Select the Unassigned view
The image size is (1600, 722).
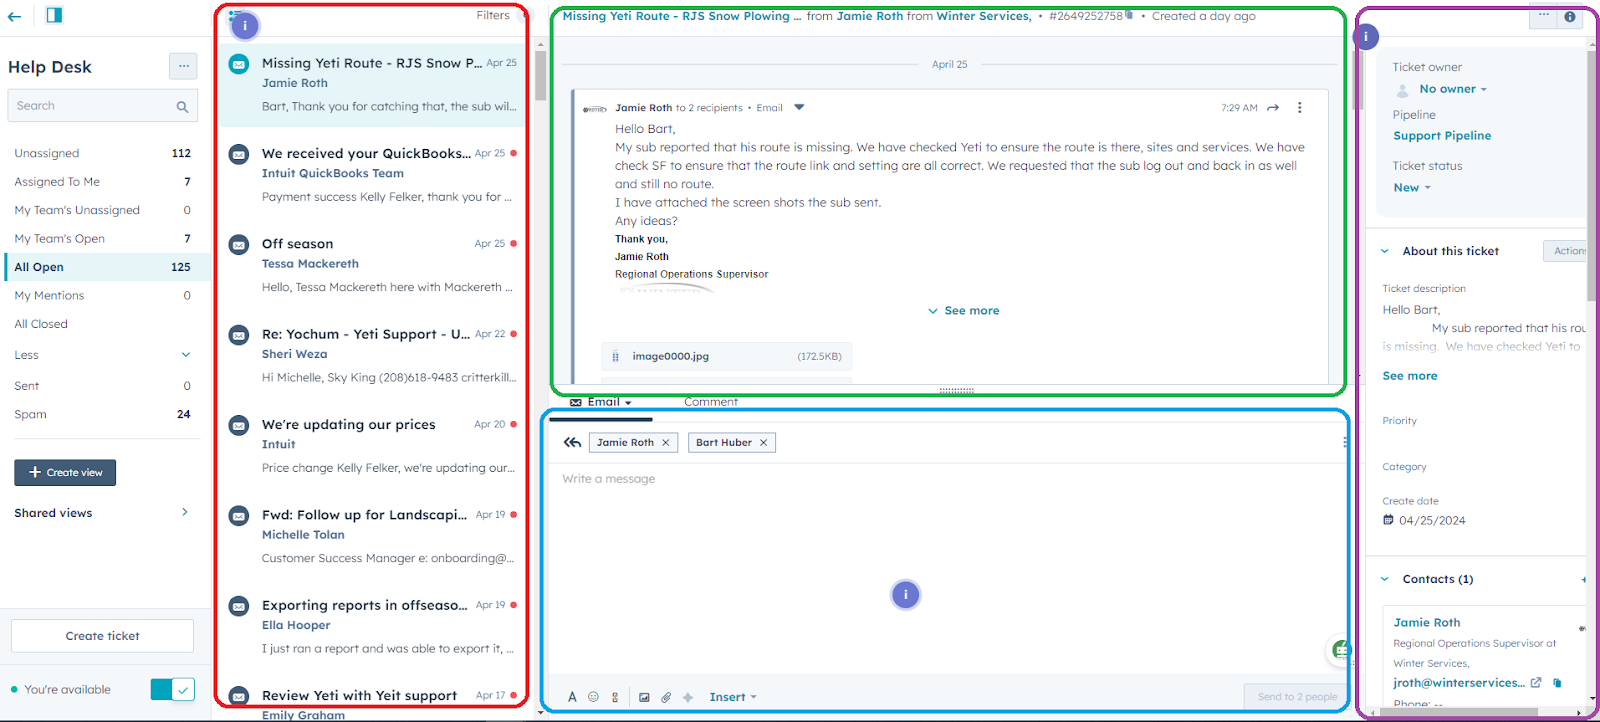click(x=47, y=153)
